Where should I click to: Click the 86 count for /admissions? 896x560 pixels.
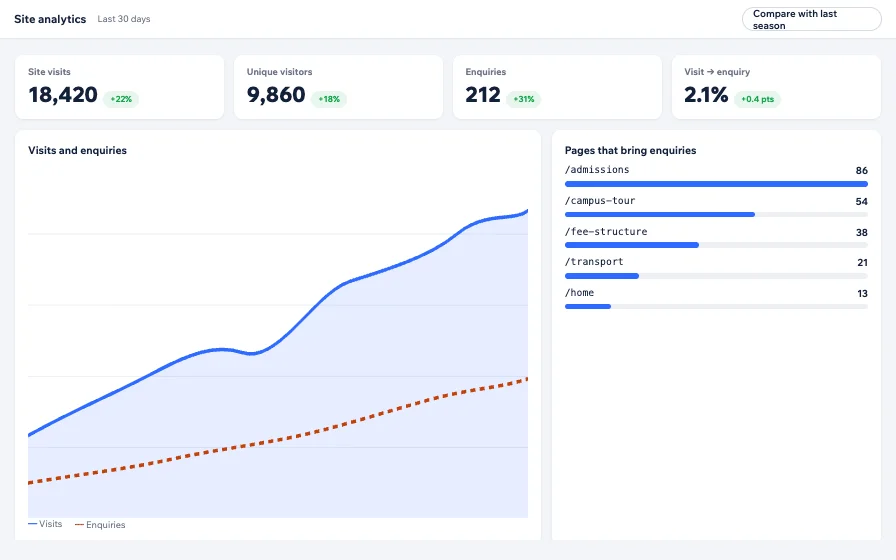pos(861,170)
